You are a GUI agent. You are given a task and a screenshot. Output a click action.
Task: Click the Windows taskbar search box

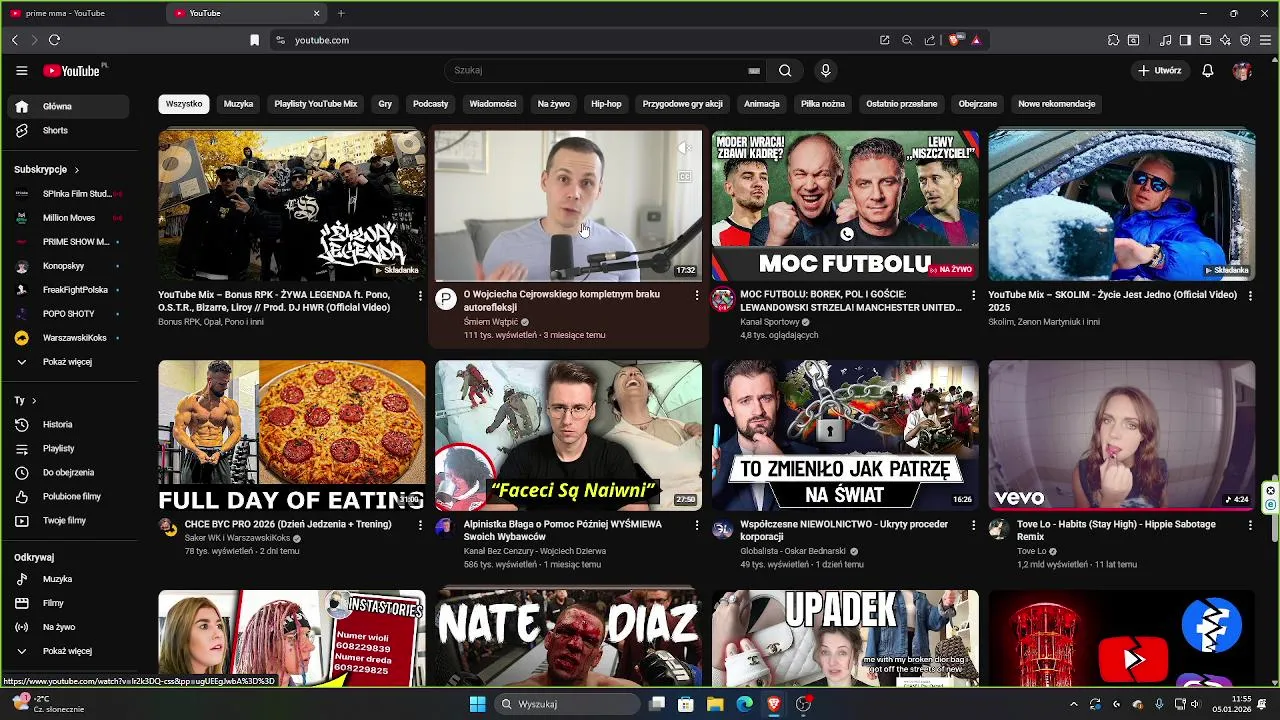pyautogui.click(x=568, y=704)
